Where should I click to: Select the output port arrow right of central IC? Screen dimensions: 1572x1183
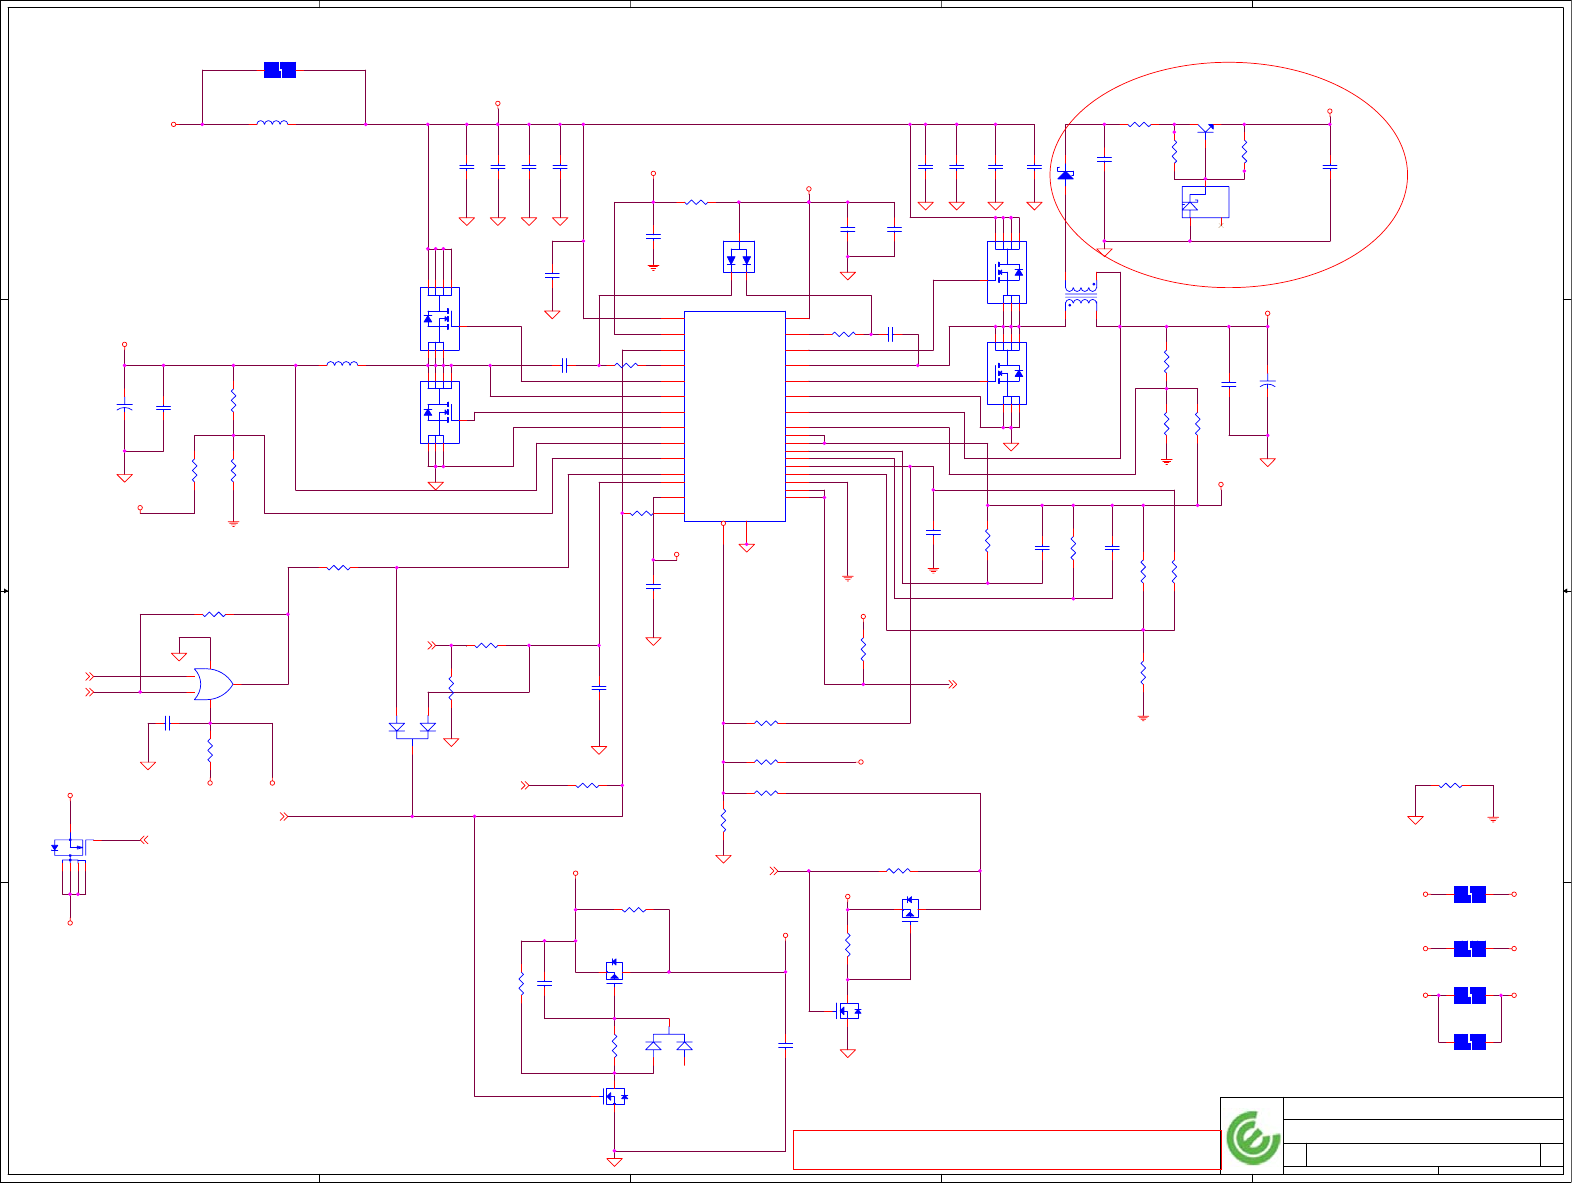pyautogui.click(x=952, y=684)
